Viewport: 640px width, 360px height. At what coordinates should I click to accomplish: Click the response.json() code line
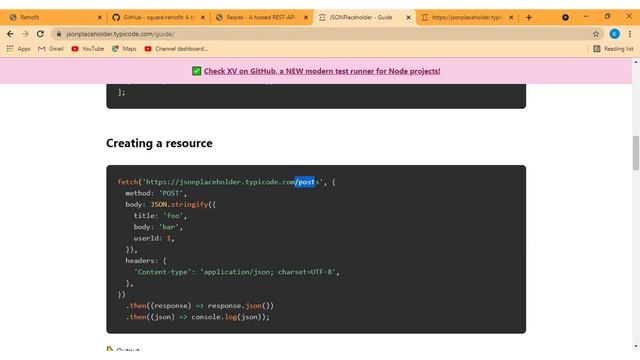(200, 306)
